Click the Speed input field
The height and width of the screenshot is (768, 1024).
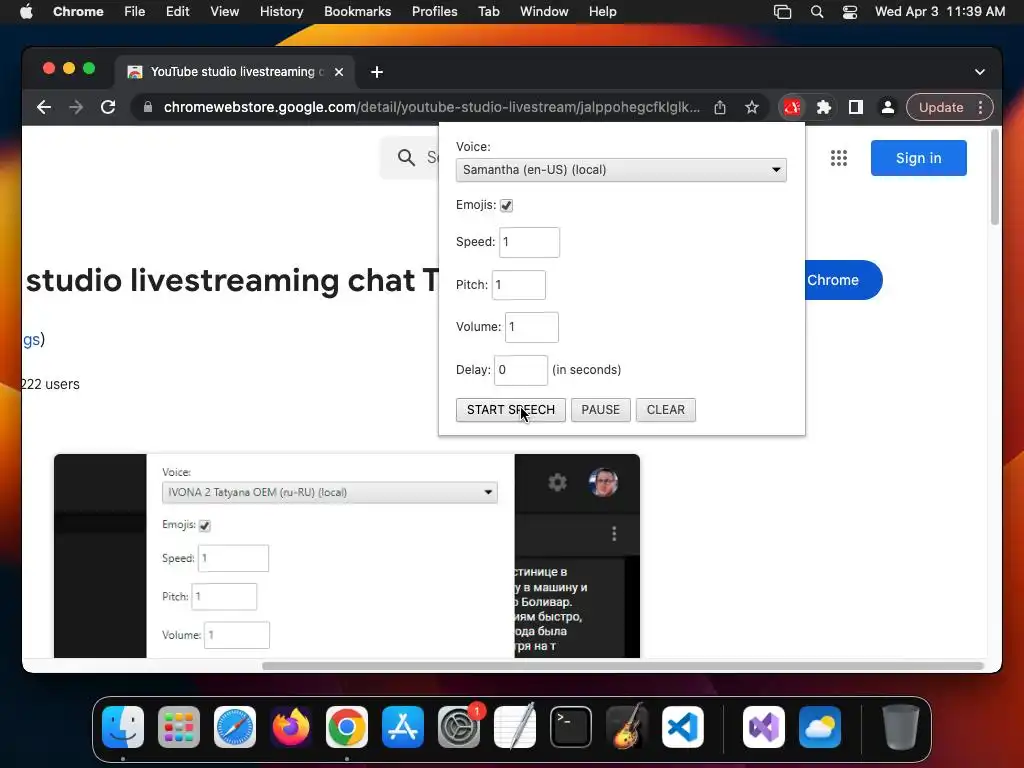[x=529, y=242]
